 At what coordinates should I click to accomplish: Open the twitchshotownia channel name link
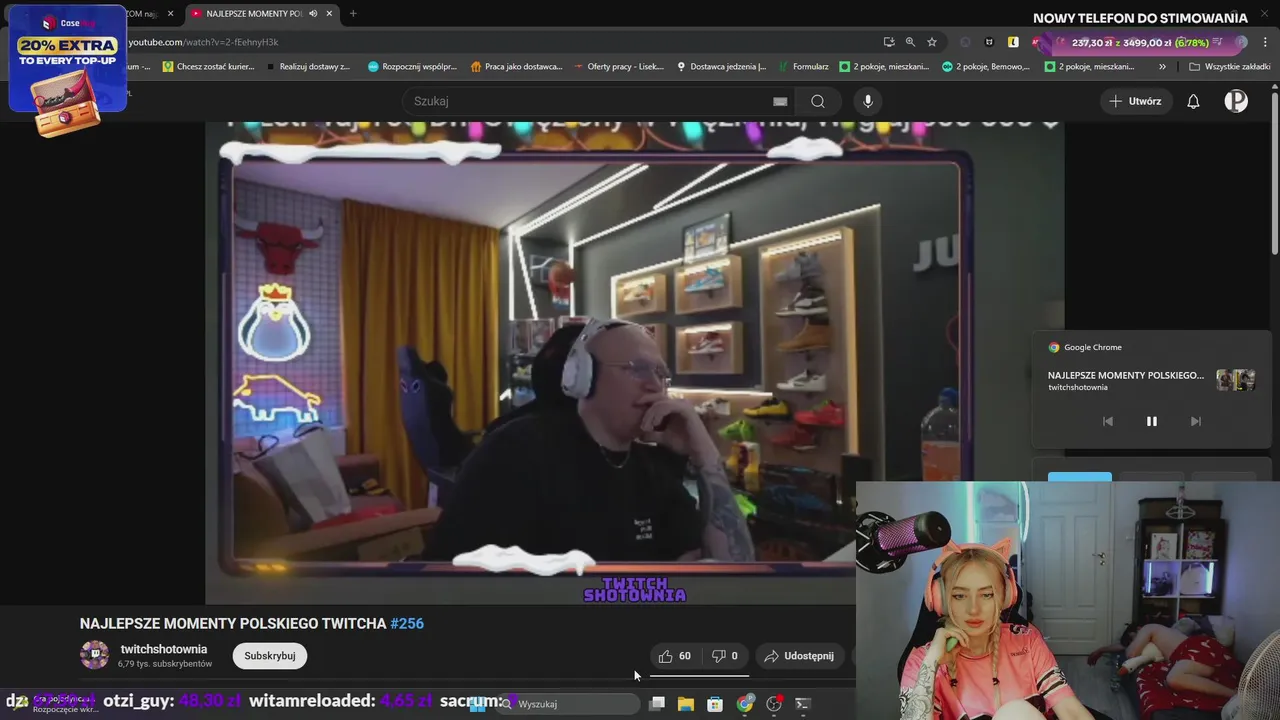tap(164, 649)
